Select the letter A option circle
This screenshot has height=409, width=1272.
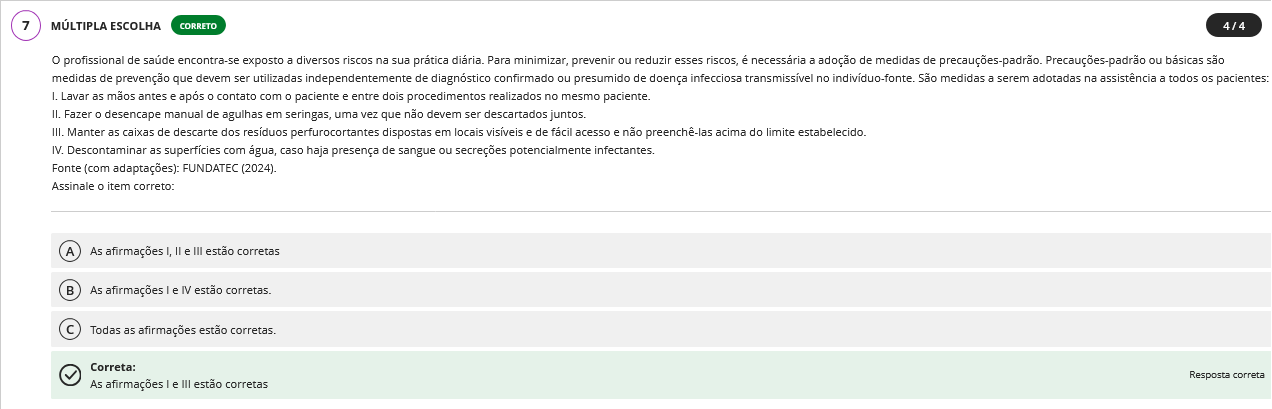click(70, 251)
